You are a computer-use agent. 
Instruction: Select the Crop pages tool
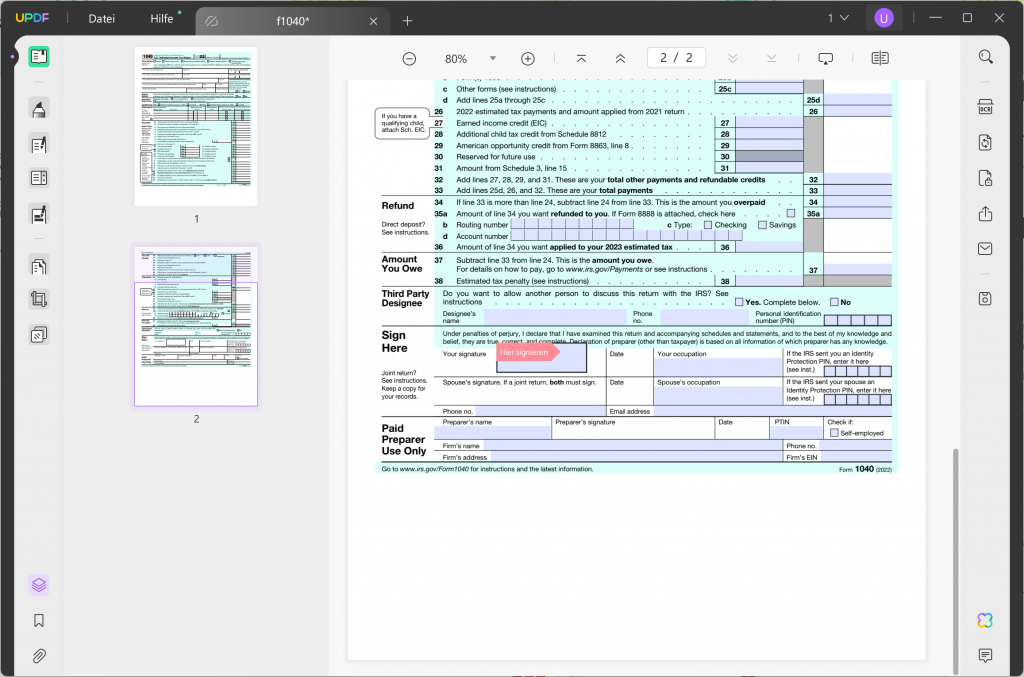[x=40, y=301]
